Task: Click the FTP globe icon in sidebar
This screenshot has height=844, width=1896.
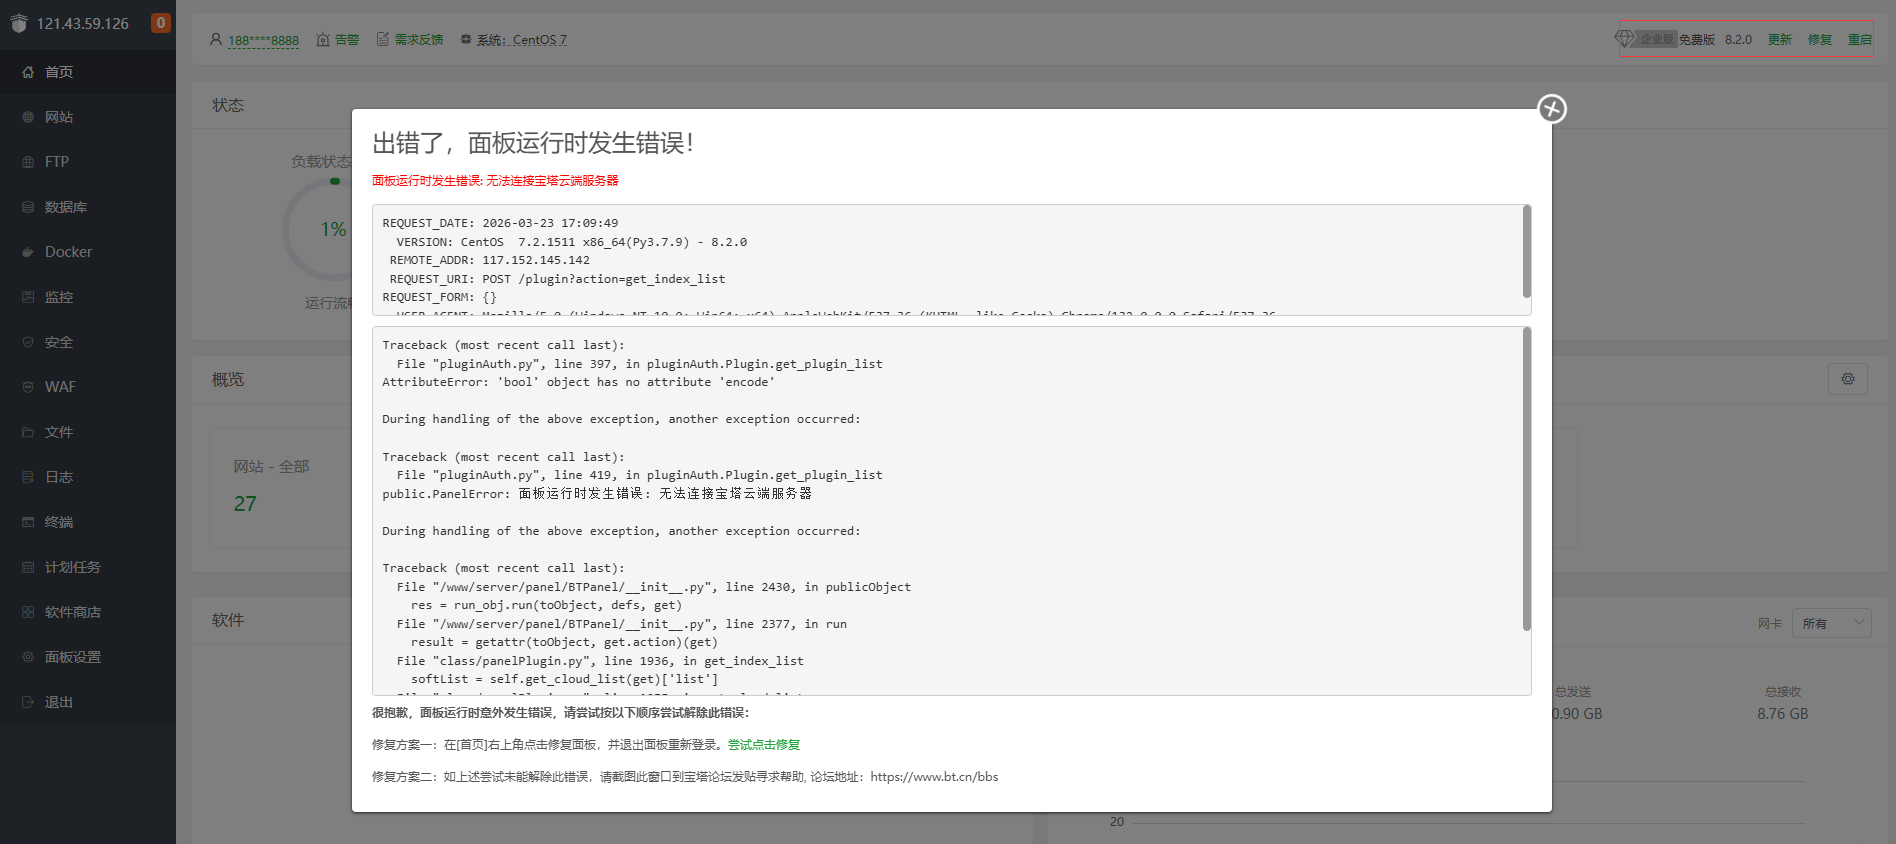Action: 28,162
